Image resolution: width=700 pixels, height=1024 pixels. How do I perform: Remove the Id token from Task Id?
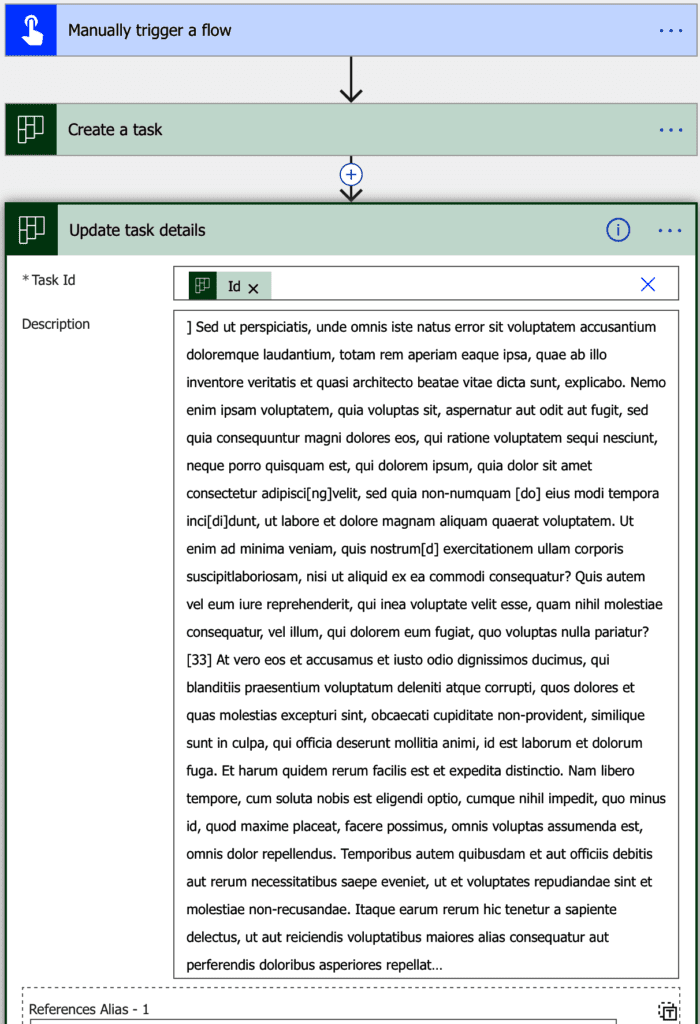click(253, 288)
